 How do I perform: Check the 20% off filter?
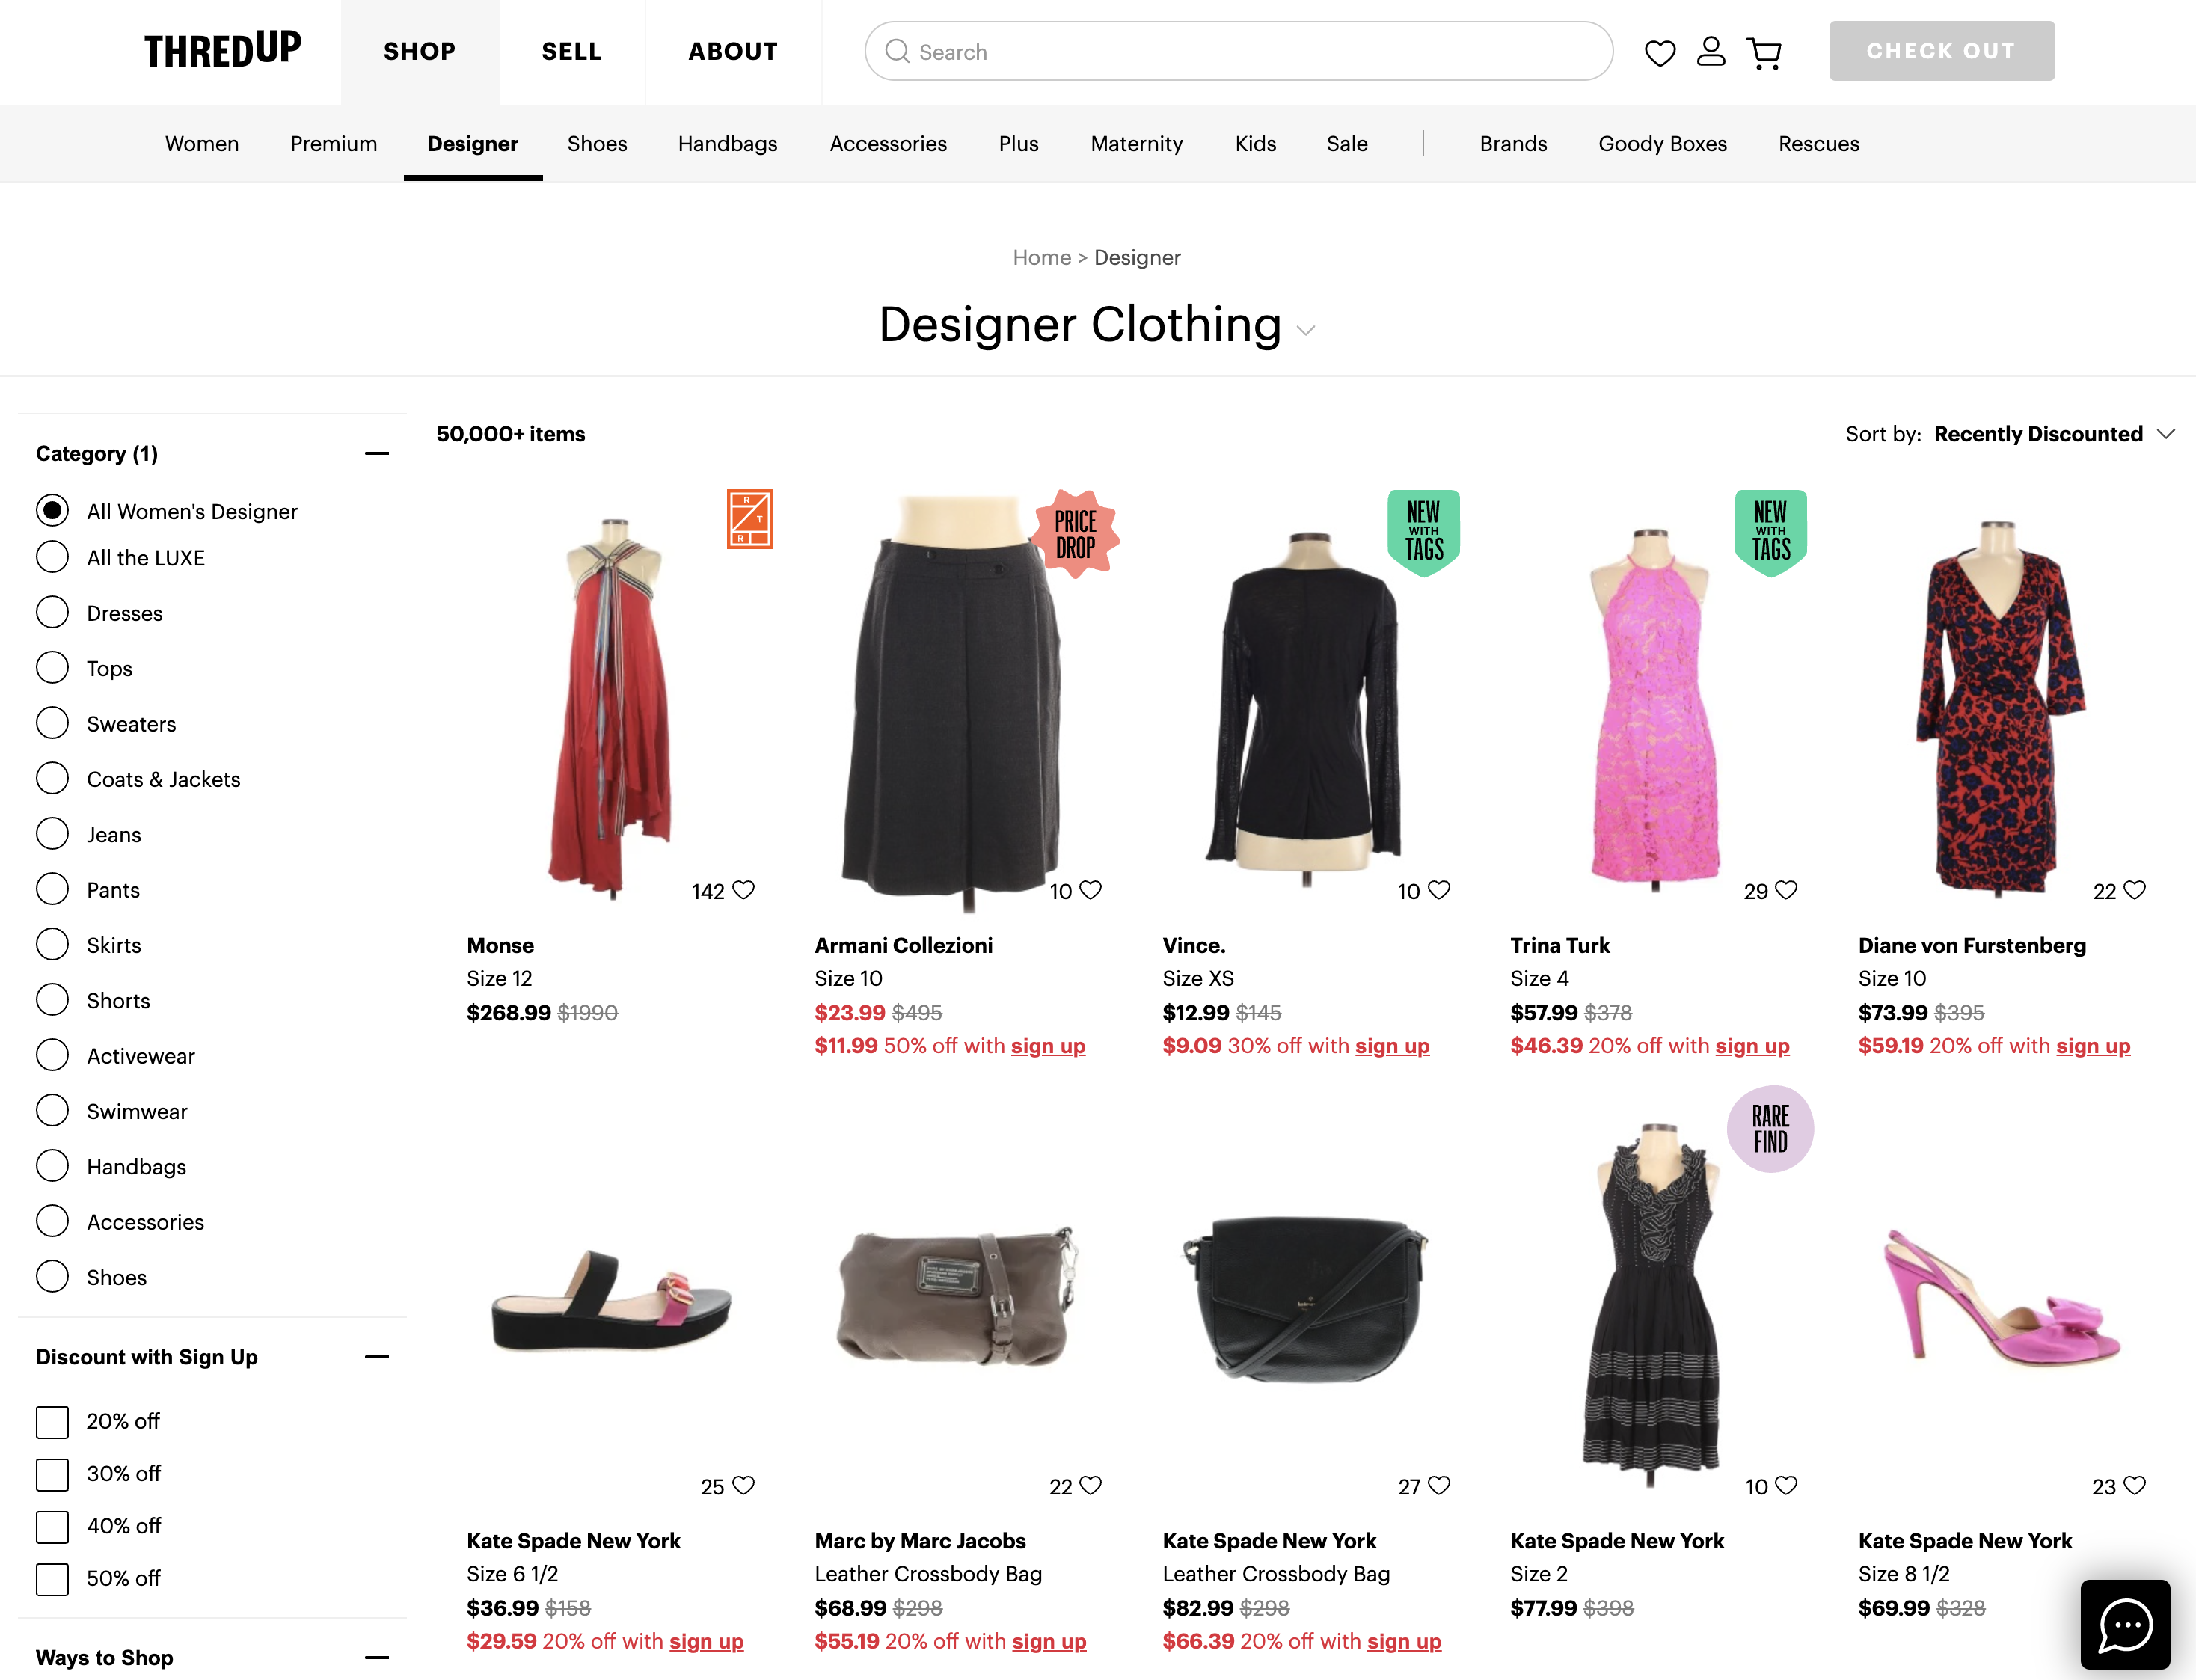coord(53,1422)
